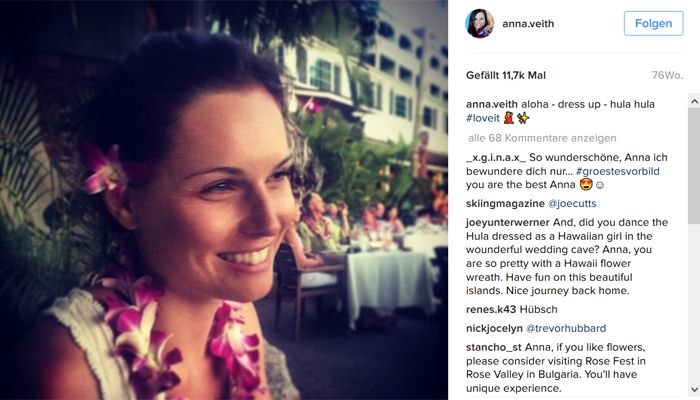Screen dimensions: 700x400
Task: Open the nickjocelyn commenter profile
Action: pos(494,329)
